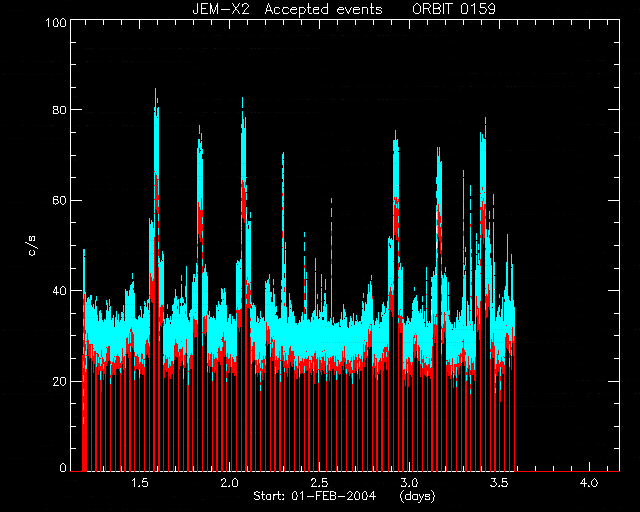Image resolution: width=640 pixels, height=512 pixels.
Task: Select the 2.0 days x-axis label
Action: click(229, 483)
